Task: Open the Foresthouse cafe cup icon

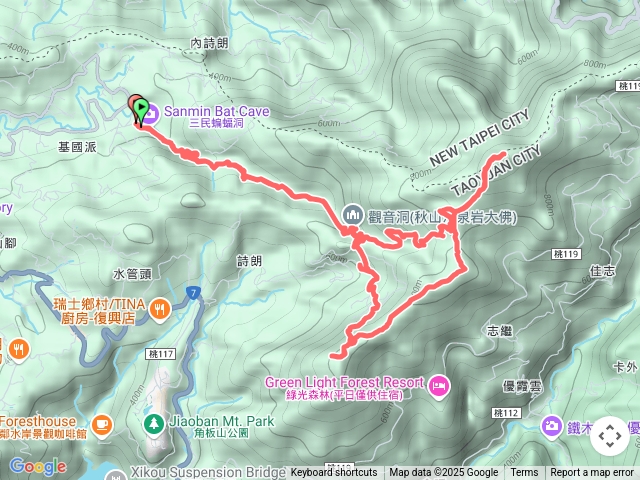Action: click(102, 425)
